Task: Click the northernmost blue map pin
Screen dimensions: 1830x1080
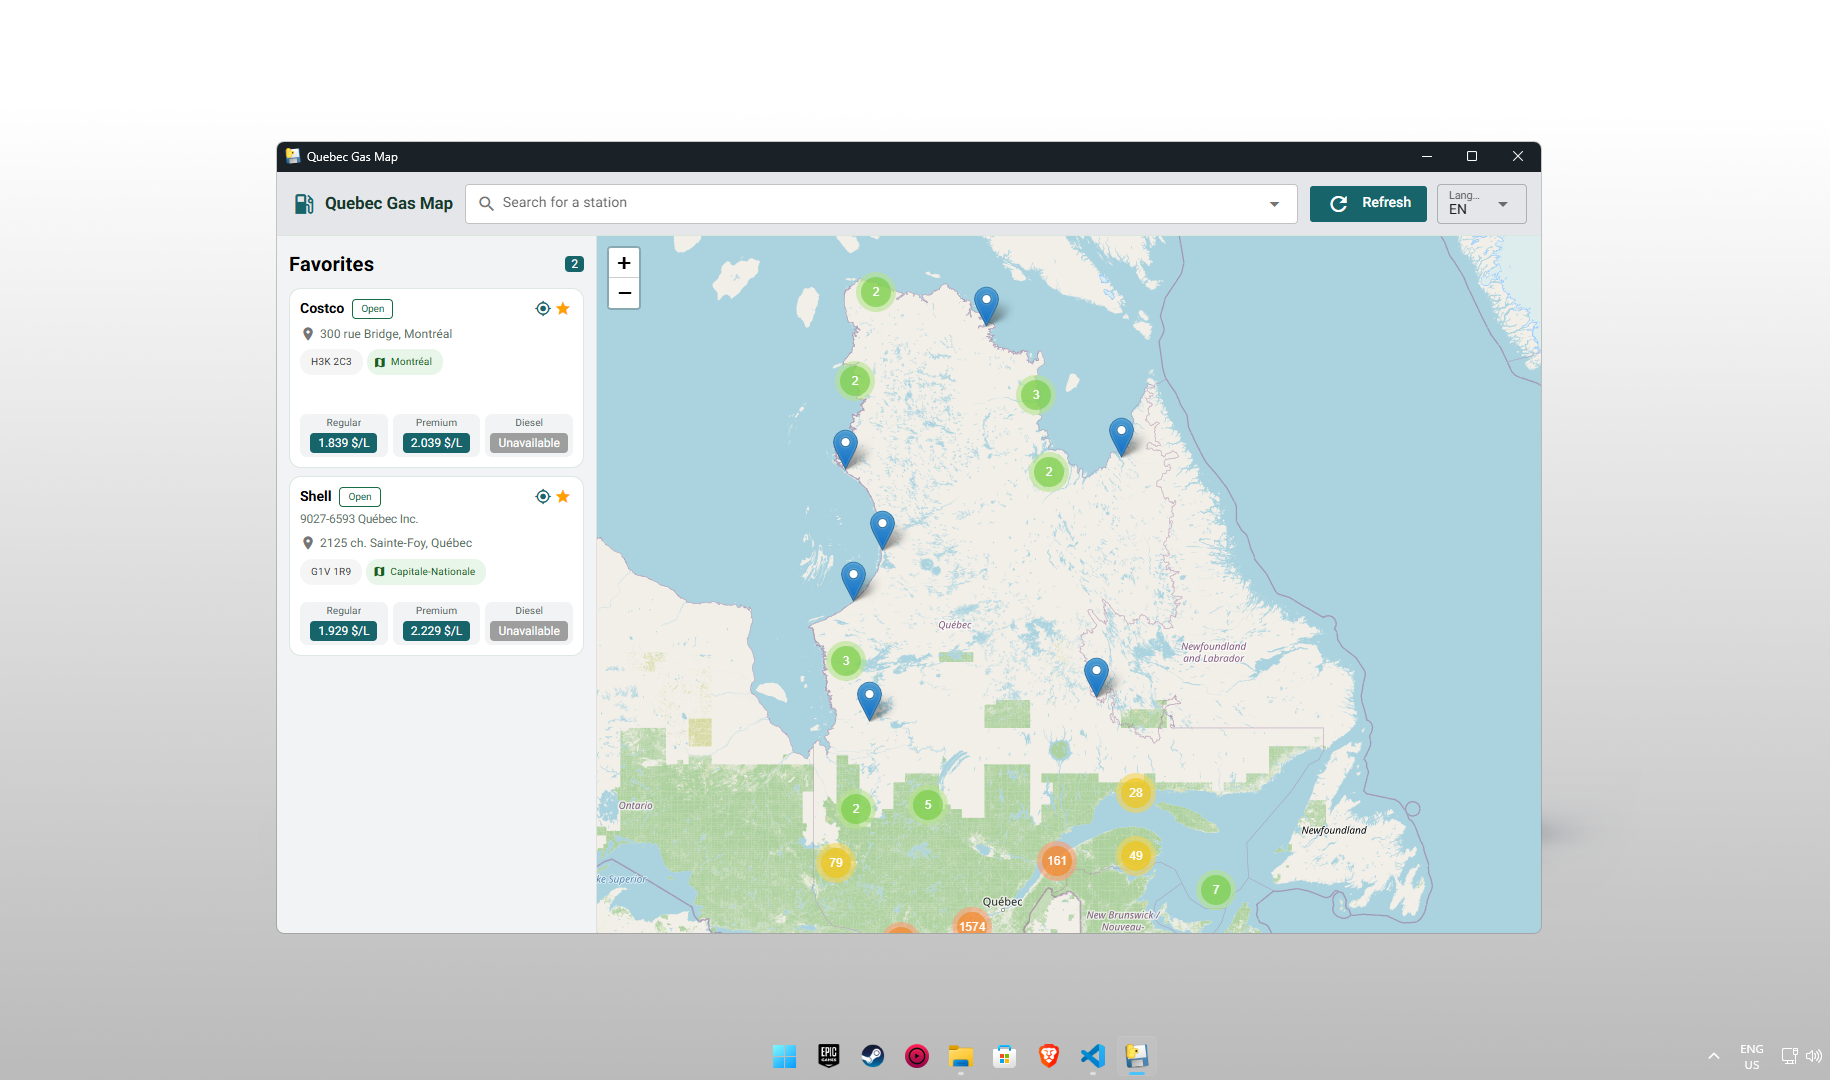Action: click(x=986, y=306)
